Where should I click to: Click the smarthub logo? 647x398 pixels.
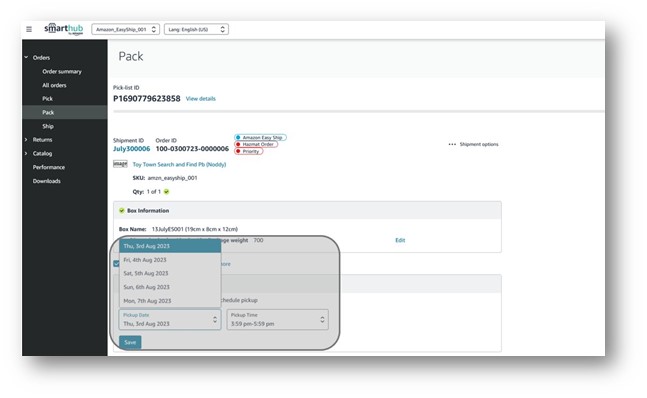[64, 29]
